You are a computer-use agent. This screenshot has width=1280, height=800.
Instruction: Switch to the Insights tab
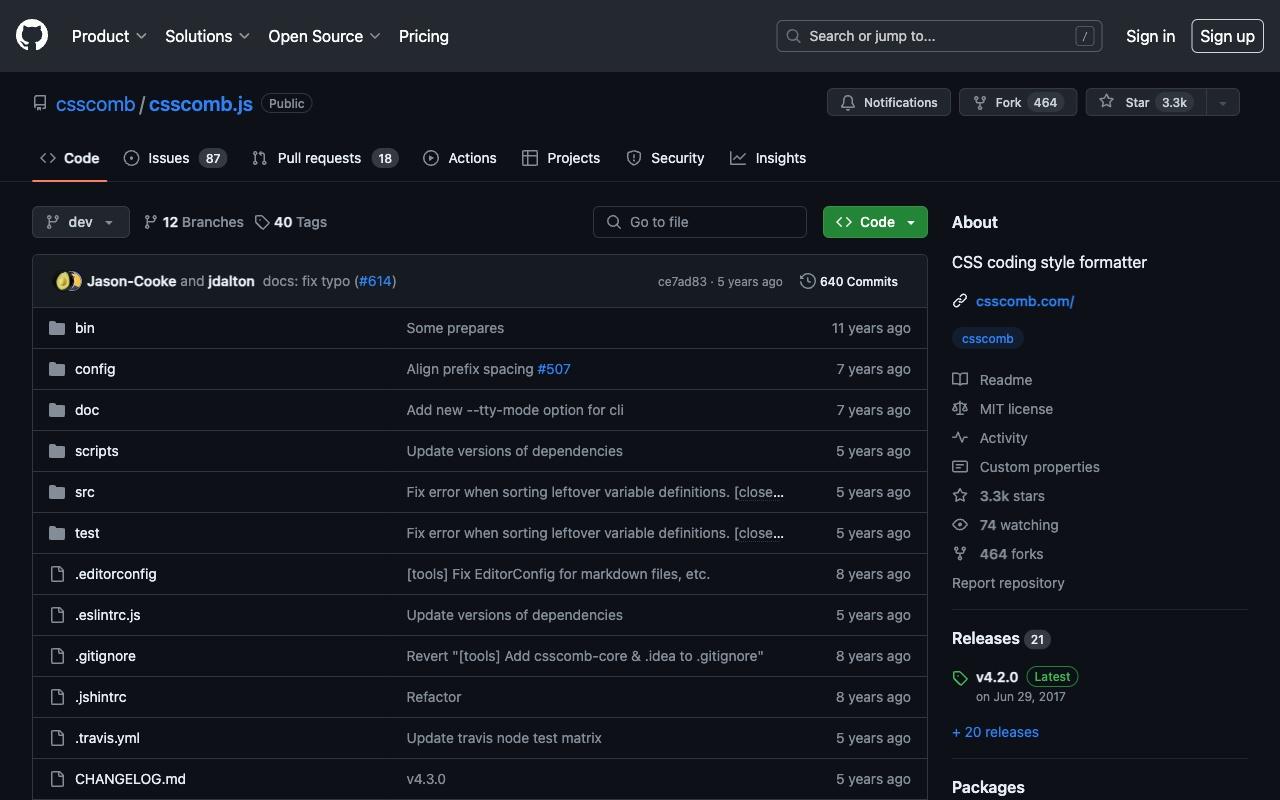(x=768, y=158)
